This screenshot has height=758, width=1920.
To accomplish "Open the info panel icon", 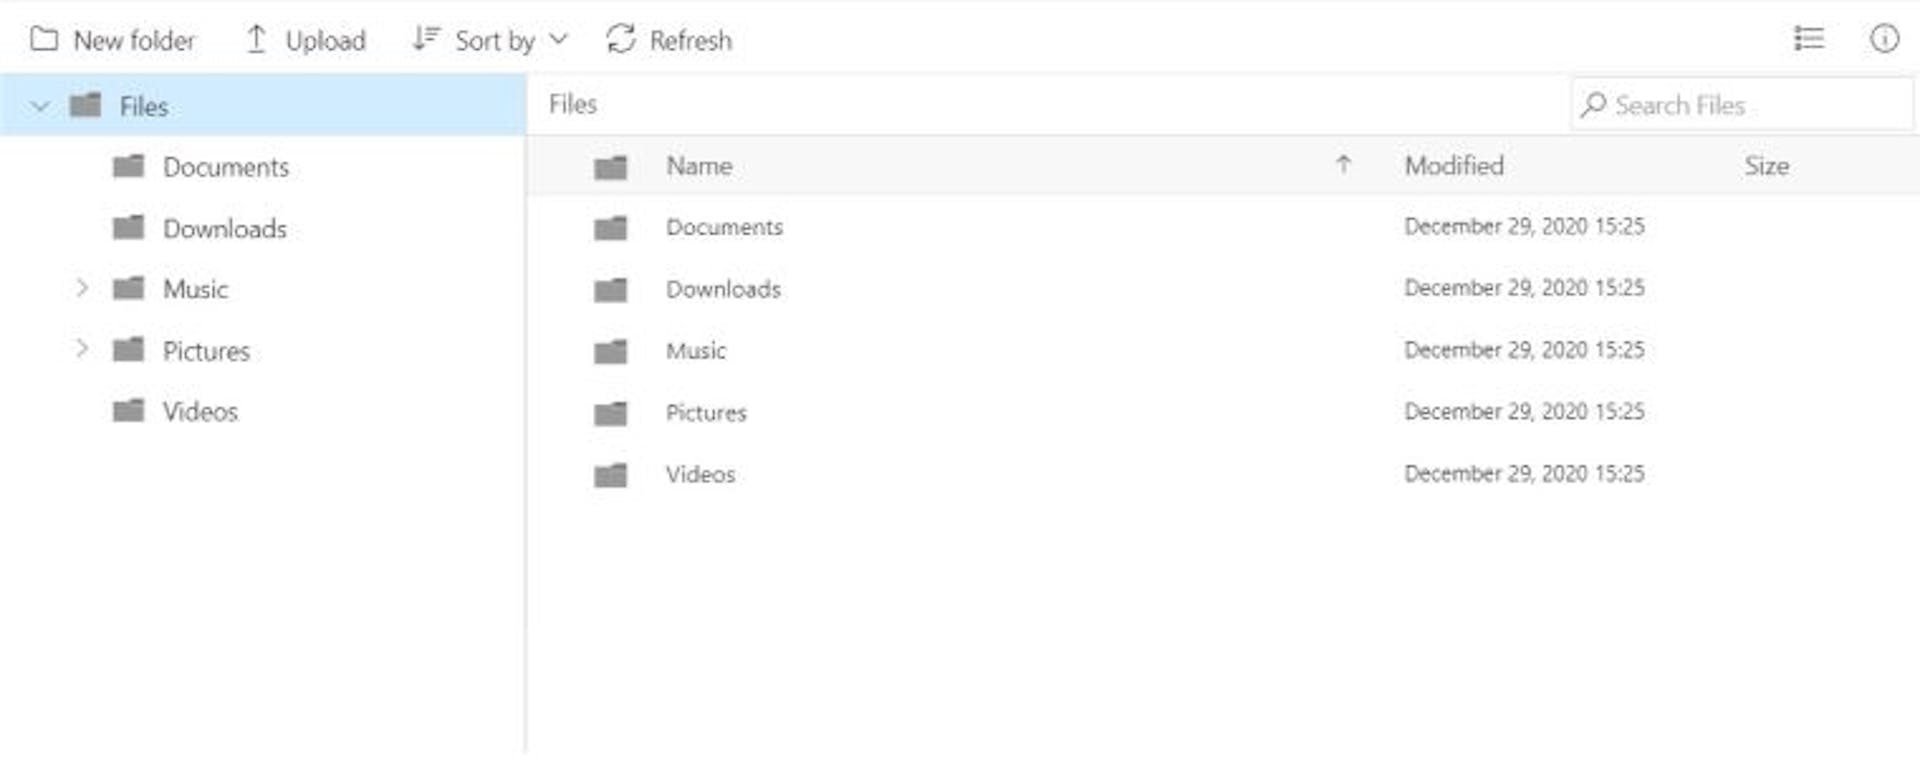I will [1884, 39].
